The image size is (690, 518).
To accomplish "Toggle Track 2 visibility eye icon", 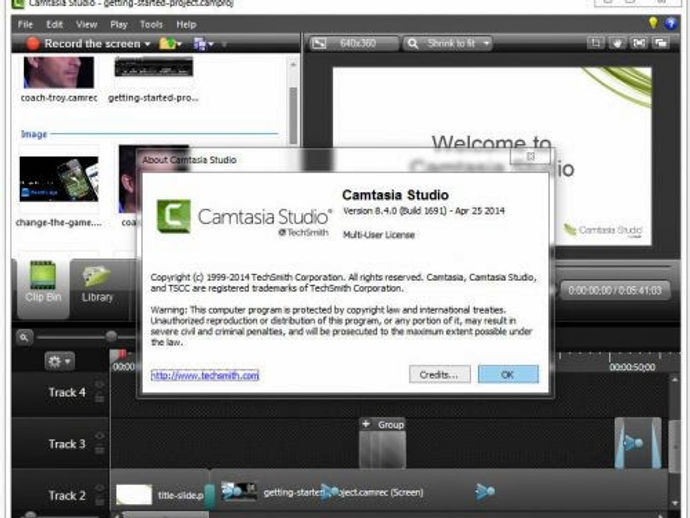I will coord(99,488).
